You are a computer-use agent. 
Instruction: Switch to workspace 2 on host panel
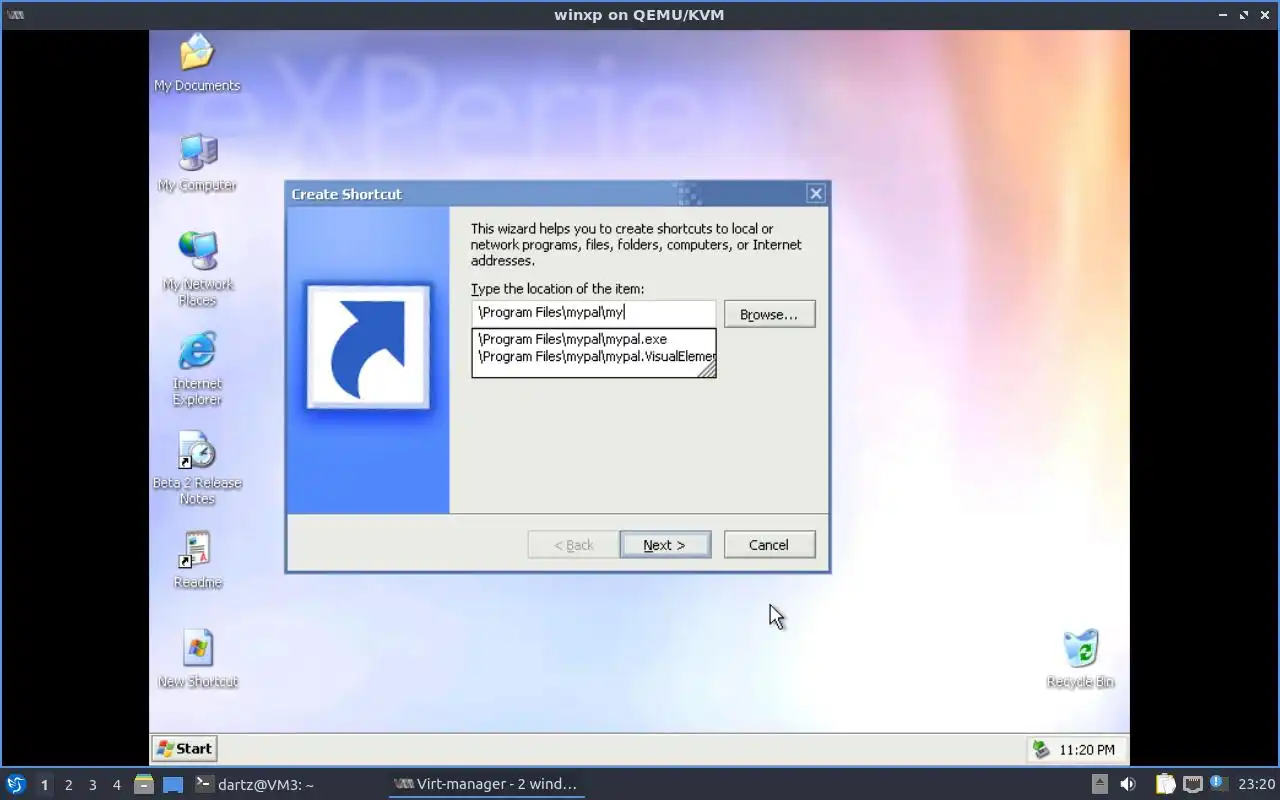point(68,785)
